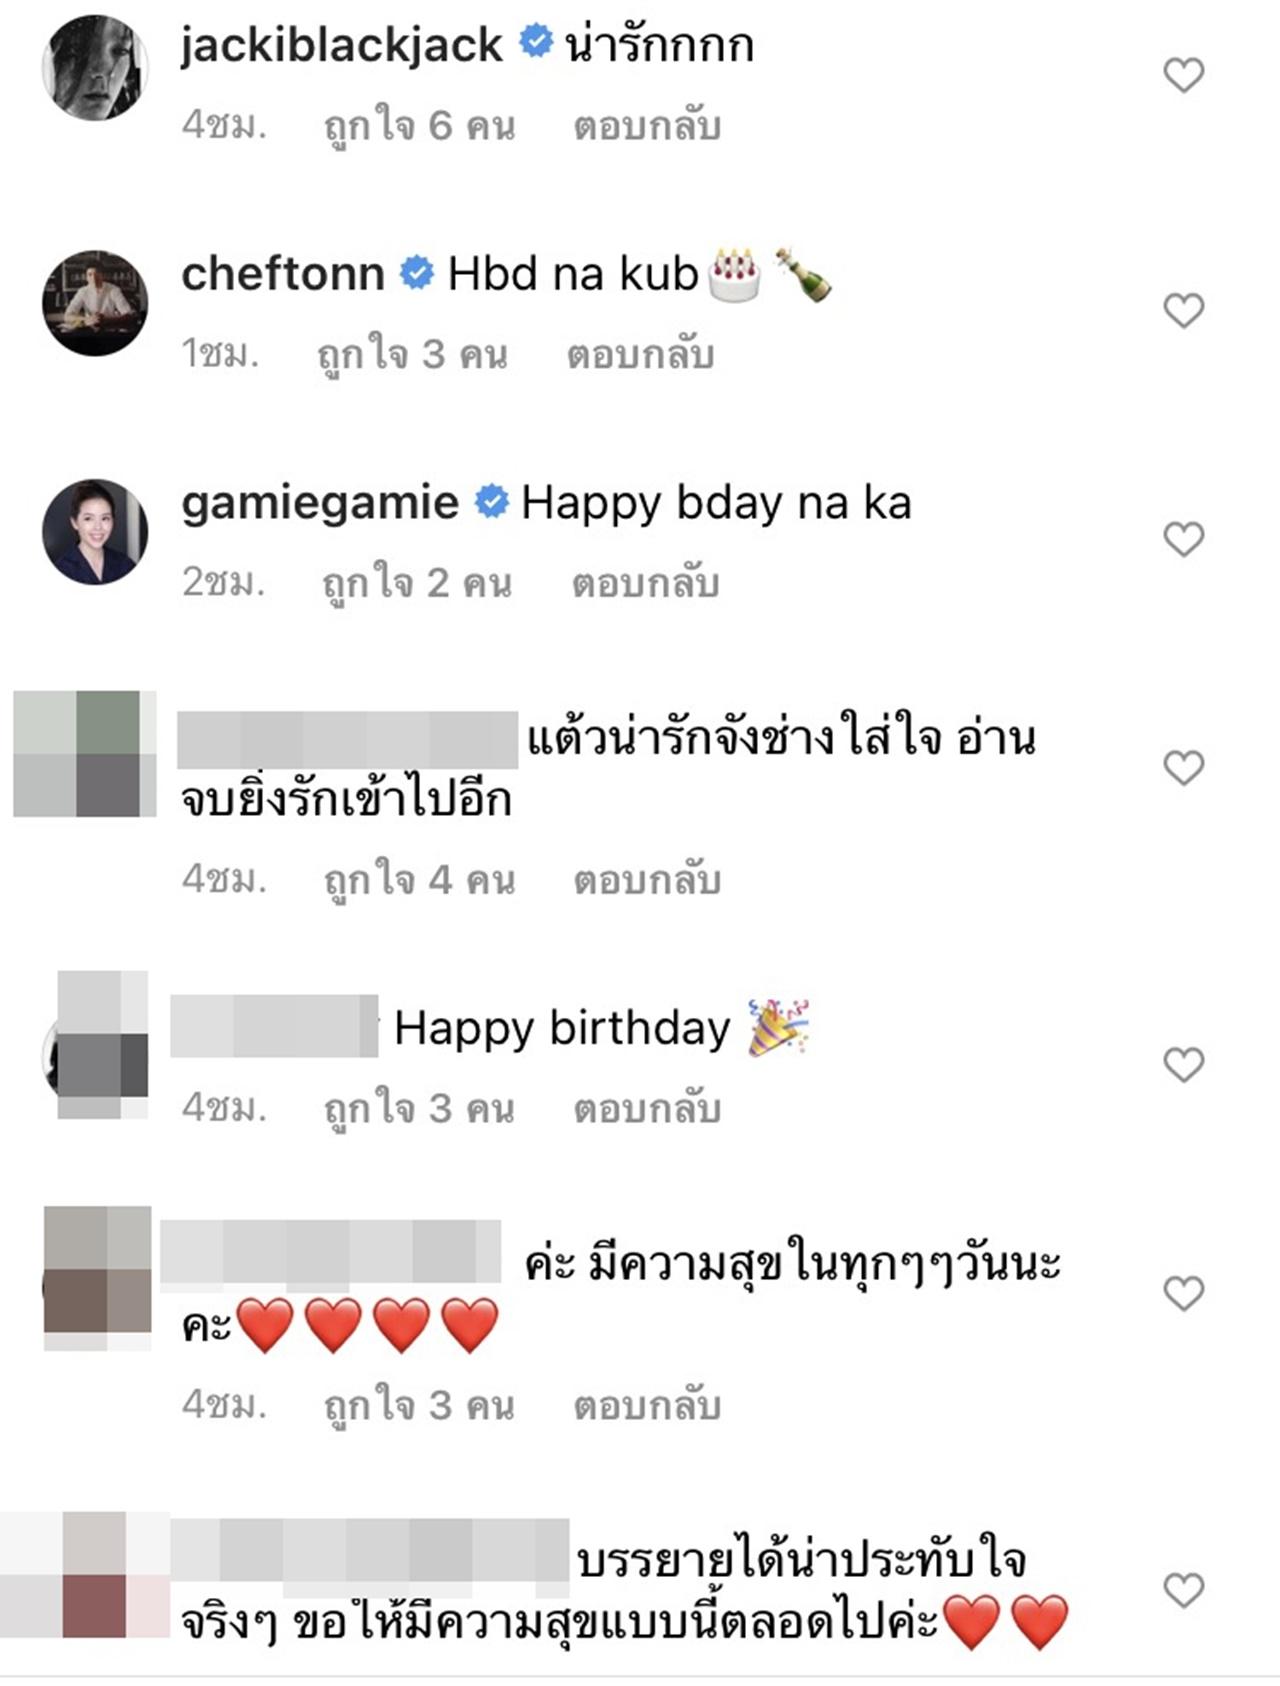Tap the heart beside the 'Happy birthday' party popper comment
1280x1686 pixels.
point(1184,1065)
